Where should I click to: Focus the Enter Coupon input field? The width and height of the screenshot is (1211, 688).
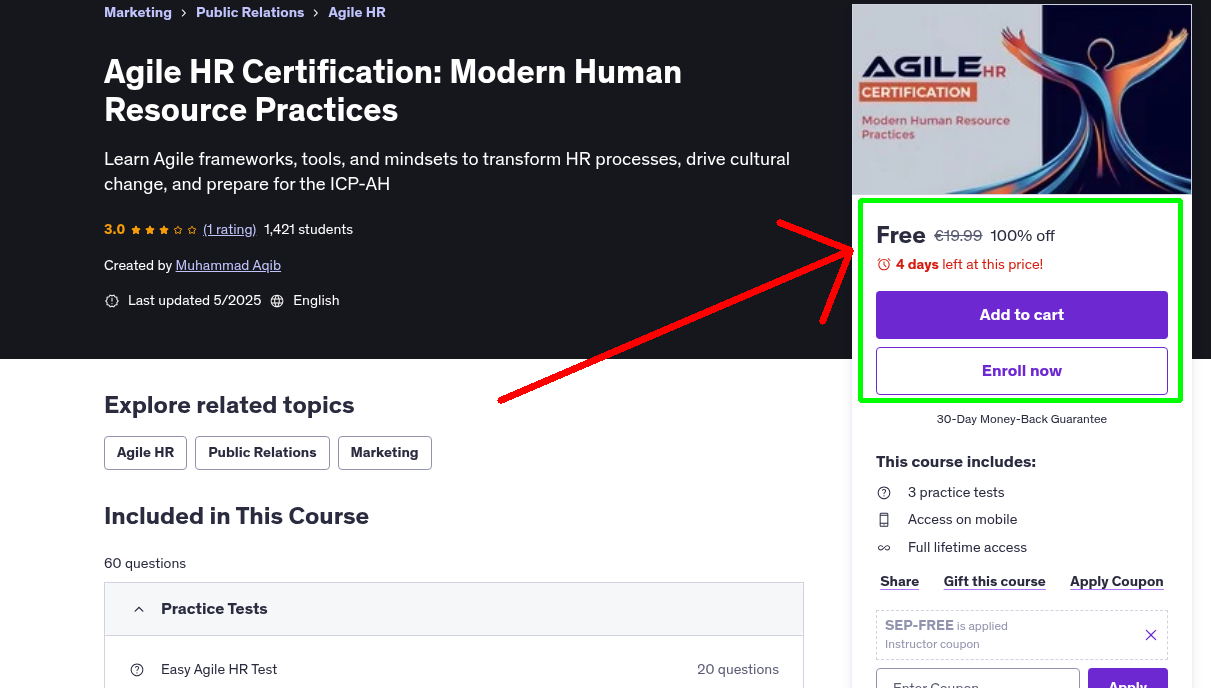click(x=978, y=678)
